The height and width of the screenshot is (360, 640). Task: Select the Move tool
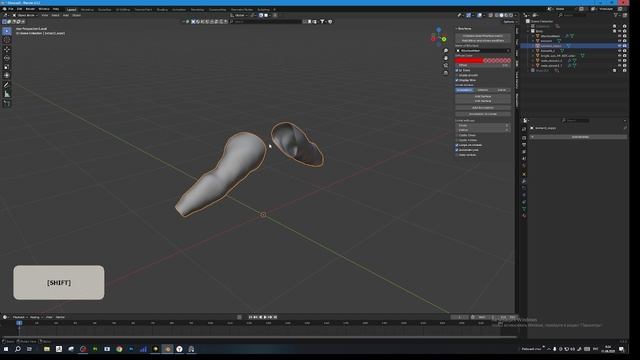pyautogui.click(x=7, y=49)
